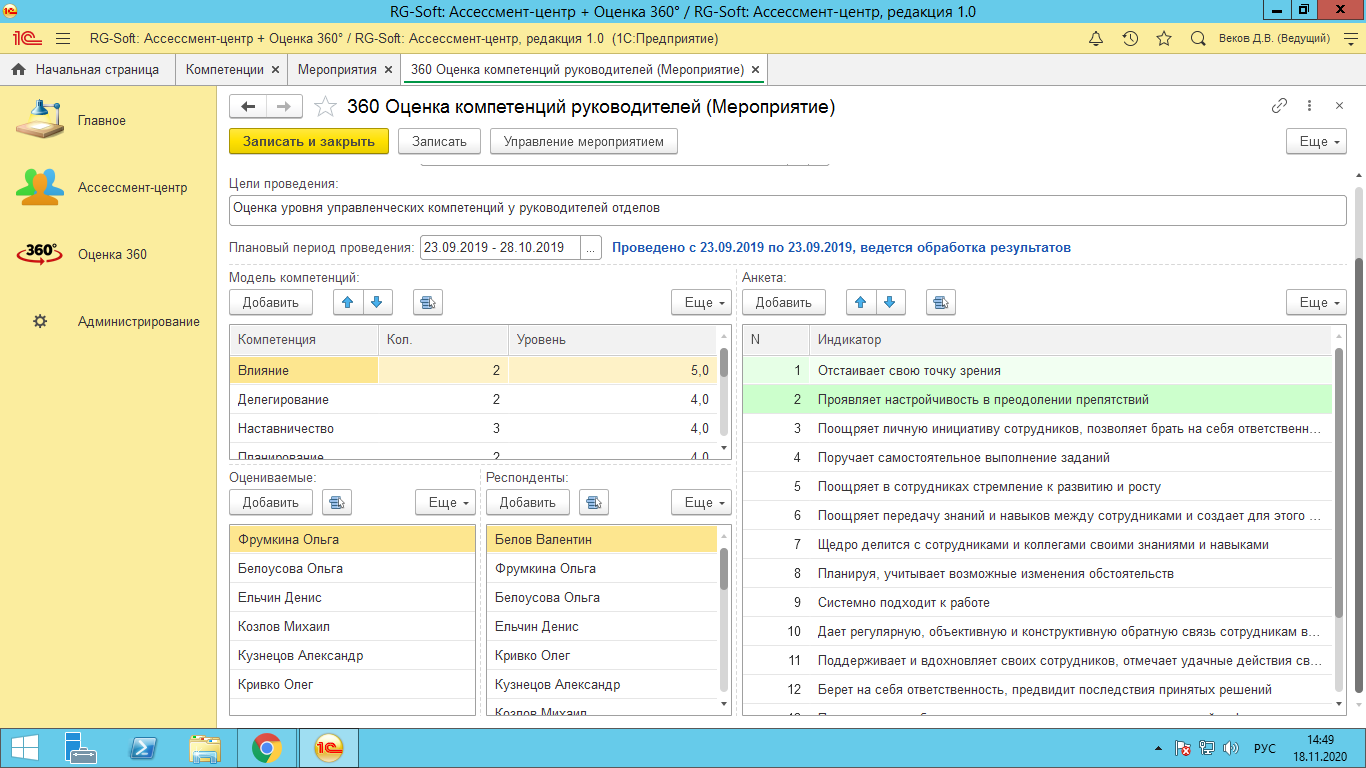Screen dimensions: 1366x768
Task: Click the Управление мероприятием button
Action: click(x=584, y=142)
